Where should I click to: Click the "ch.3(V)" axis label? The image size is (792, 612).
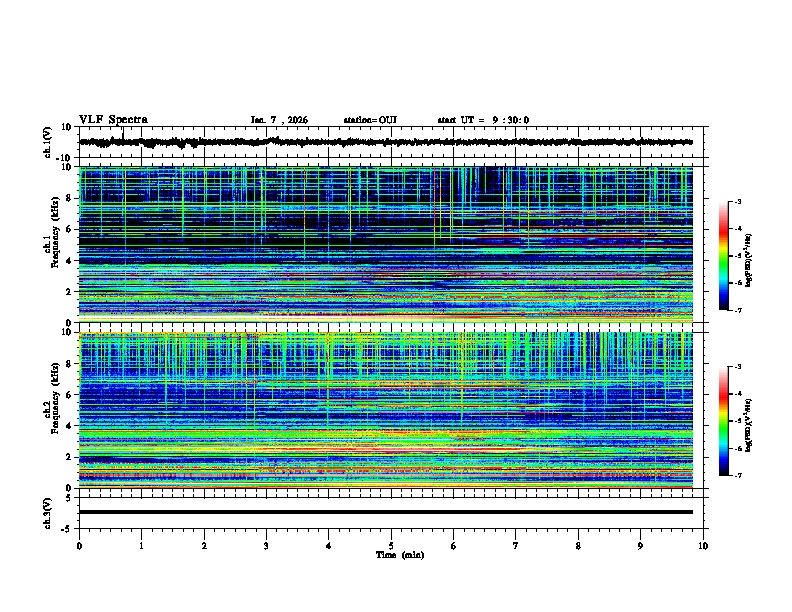point(48,513)
